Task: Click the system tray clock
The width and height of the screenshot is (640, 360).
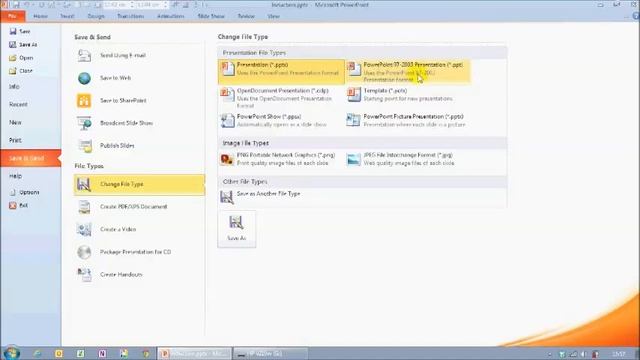Action: coord(619,354)
